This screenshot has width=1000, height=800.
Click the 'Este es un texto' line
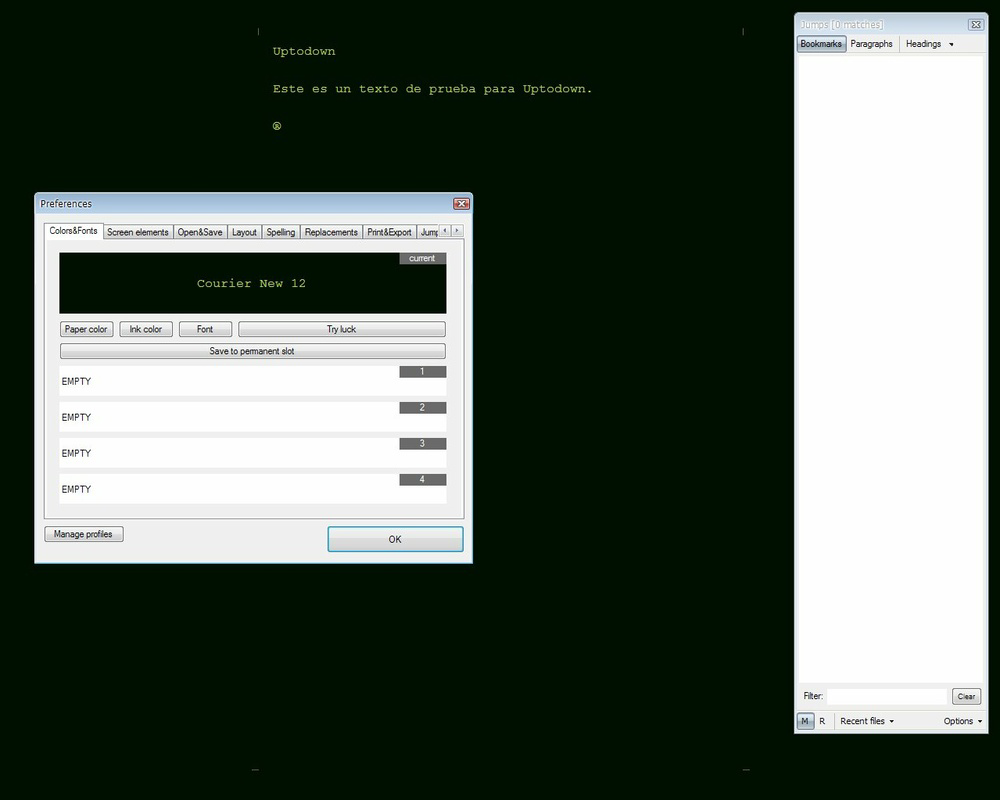[432, 89]
